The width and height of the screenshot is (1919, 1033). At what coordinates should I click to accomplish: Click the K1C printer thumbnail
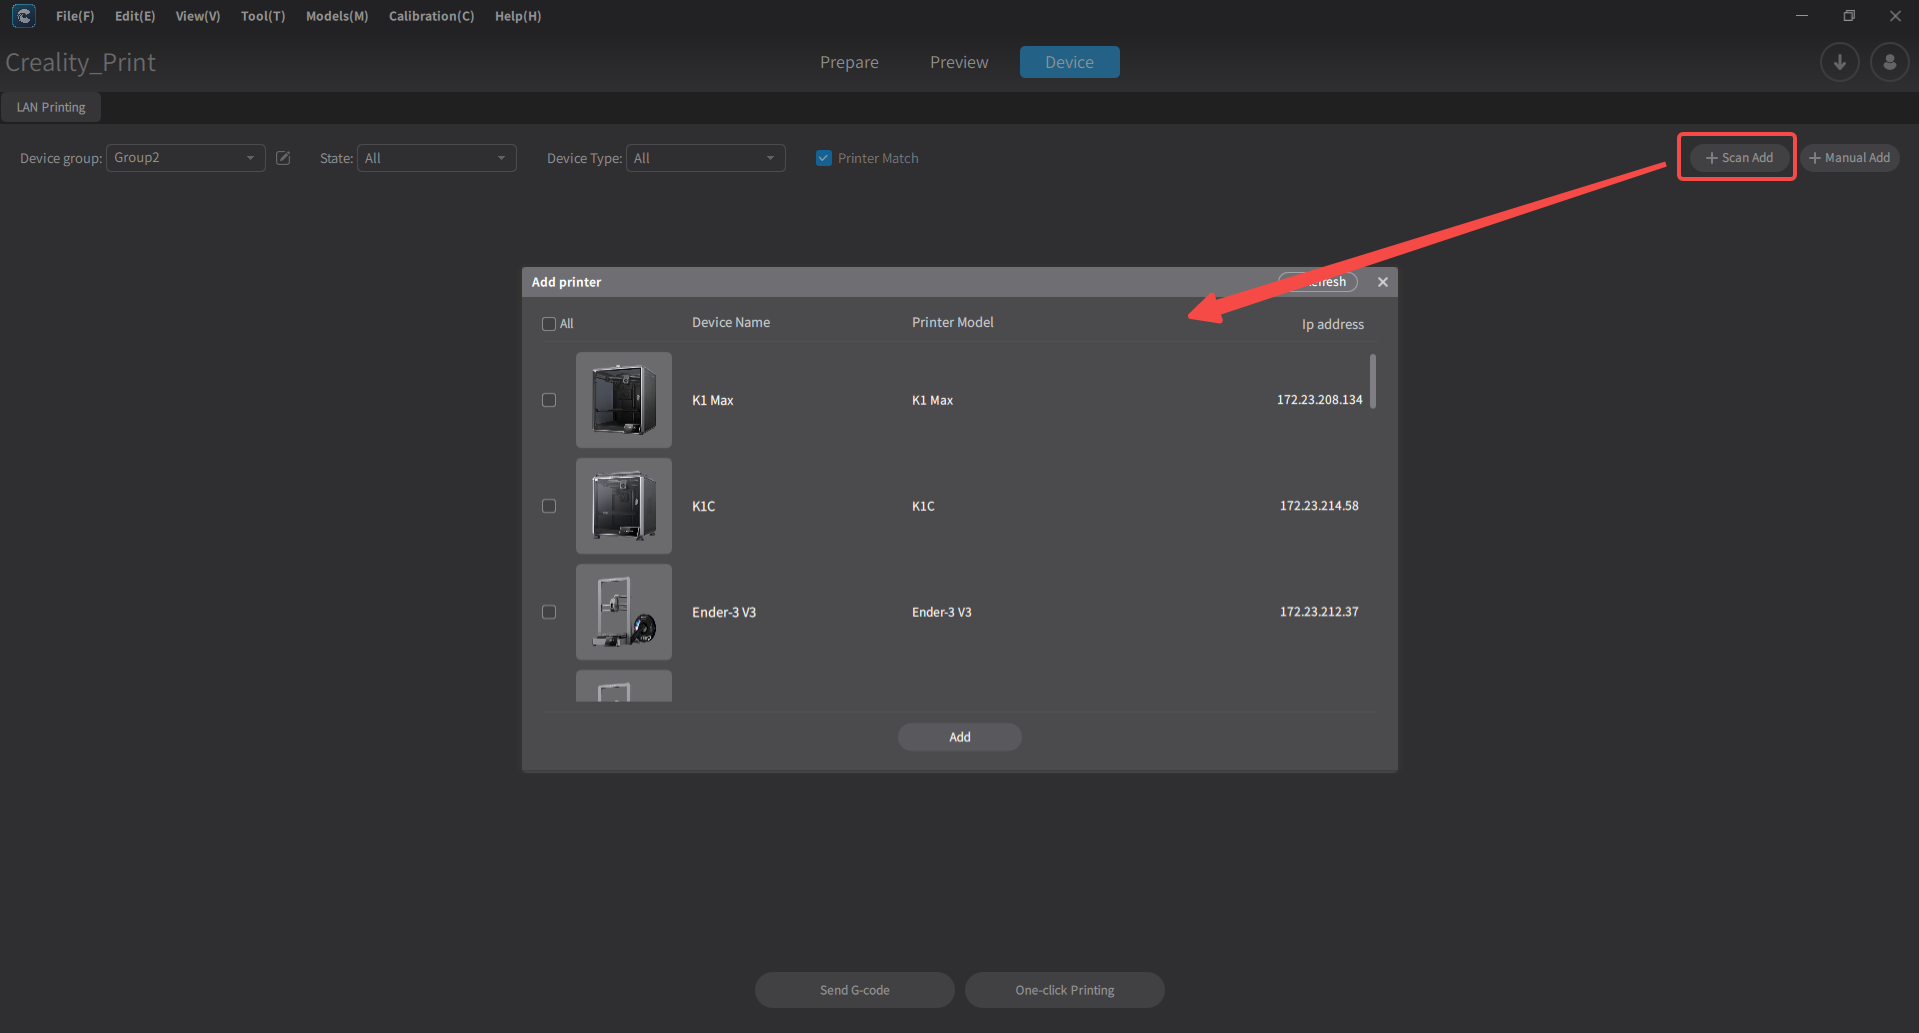point(624,506)
